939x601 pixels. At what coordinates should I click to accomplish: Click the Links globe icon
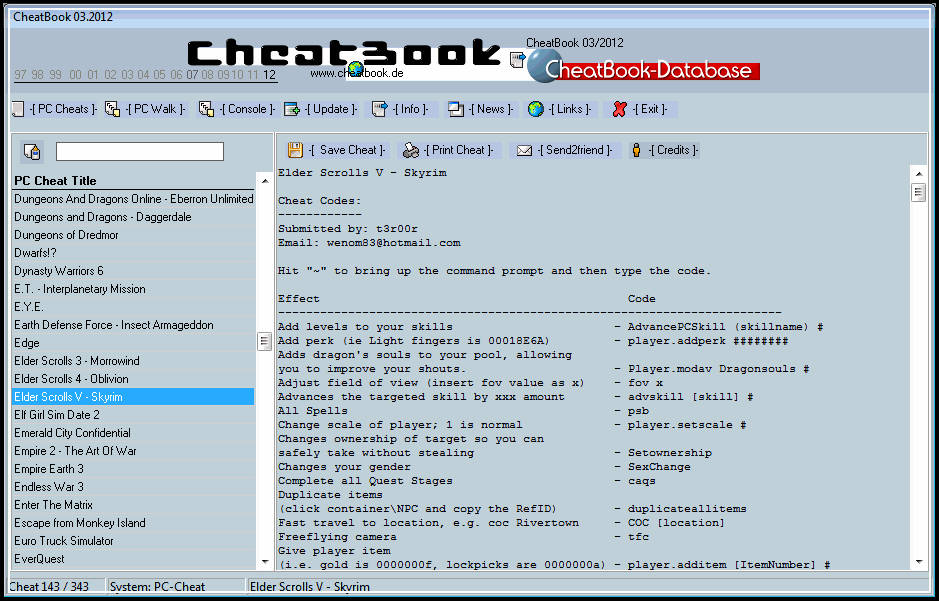(x=535, y=109)
